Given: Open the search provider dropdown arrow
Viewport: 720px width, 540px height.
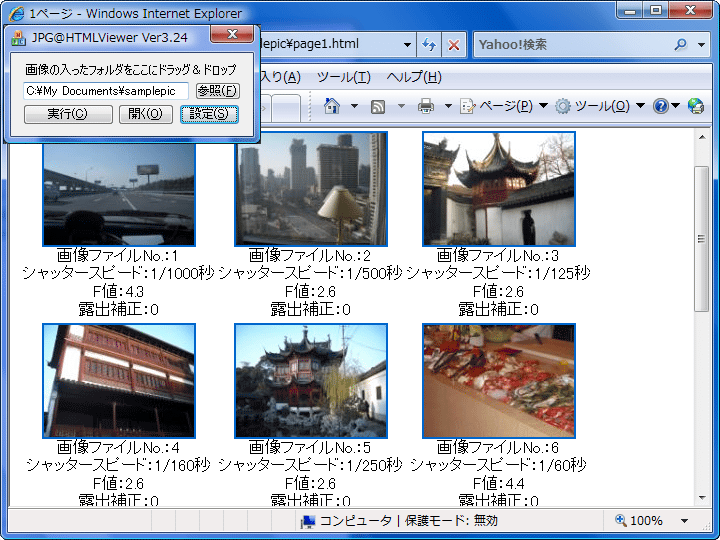Looking at the screenshot, I should pos(701,45).
